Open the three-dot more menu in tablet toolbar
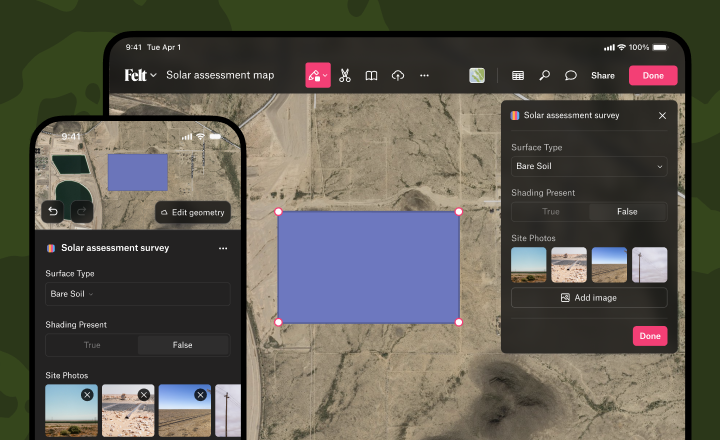The height and width of the screenshot is (440, 720). (x=424, y=75)
